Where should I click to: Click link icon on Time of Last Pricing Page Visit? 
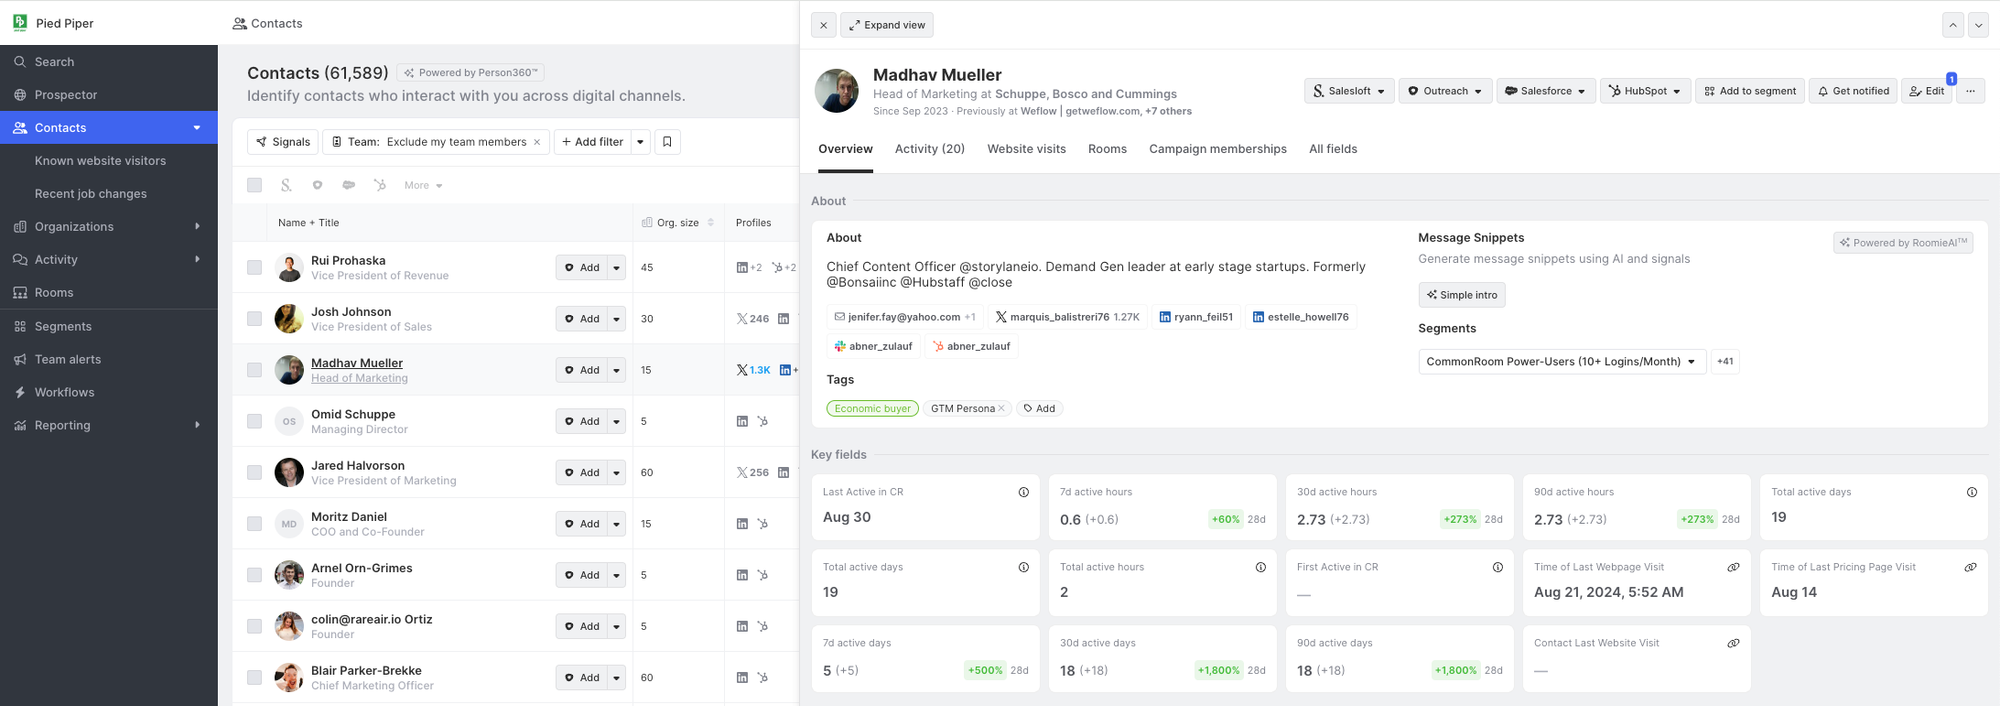(1970, 567)
